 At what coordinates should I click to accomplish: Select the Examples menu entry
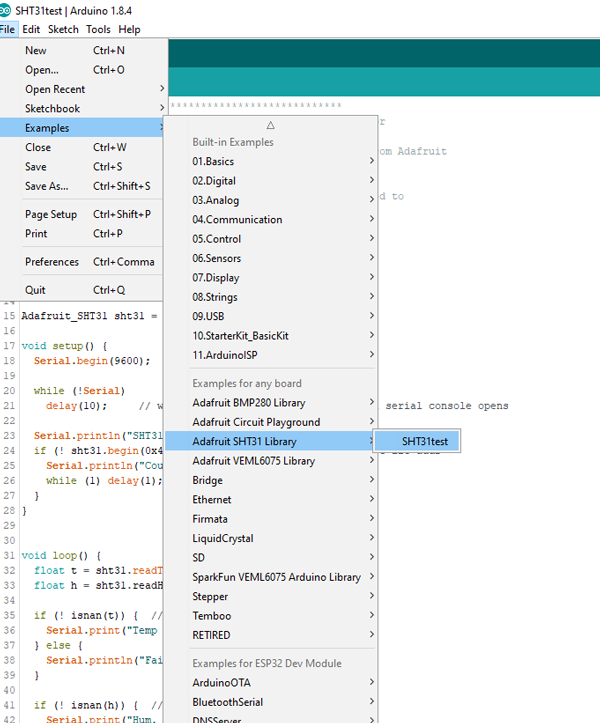(81, 128)
